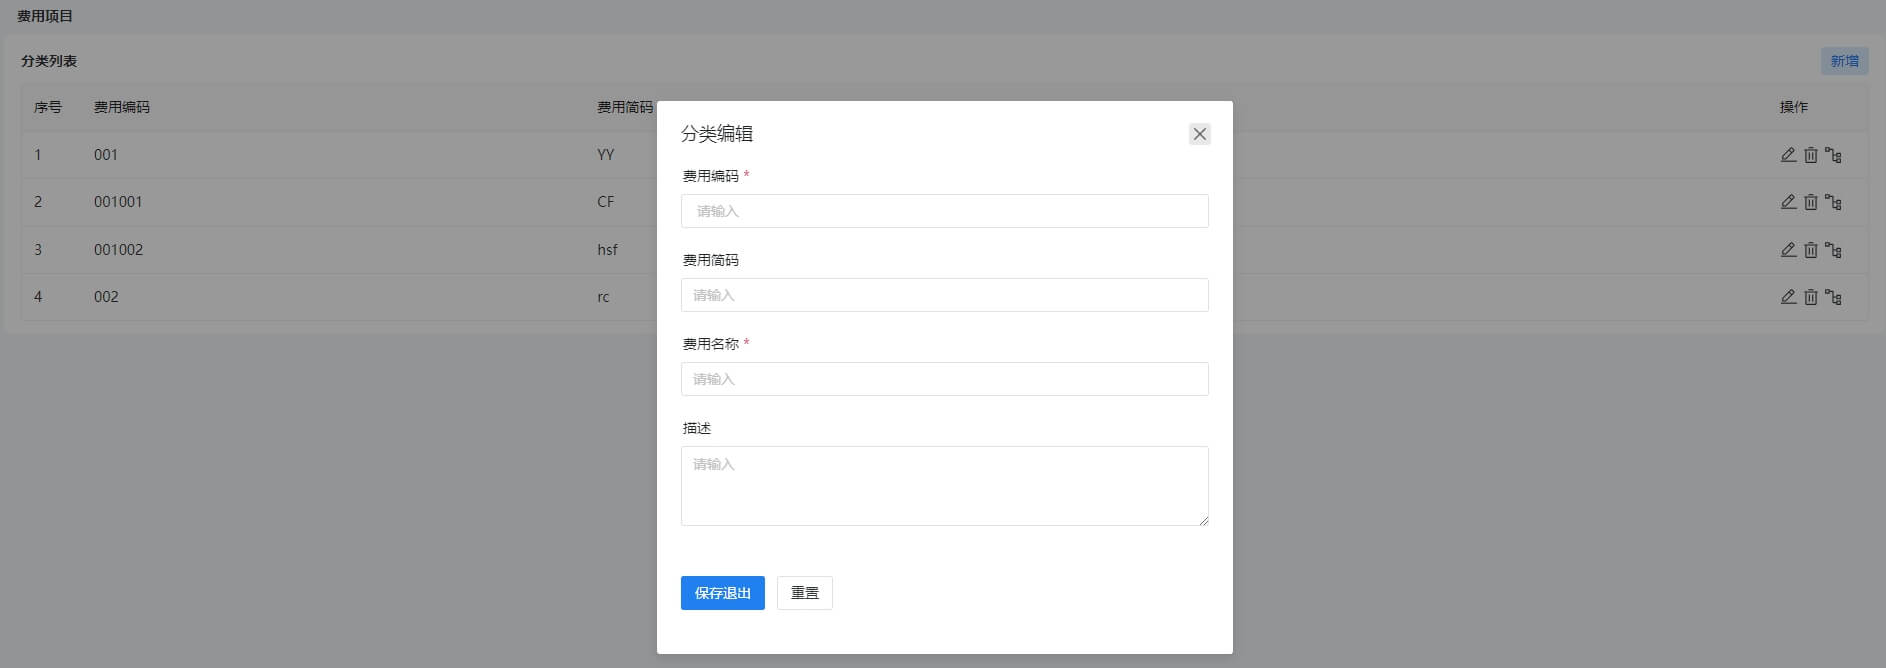Delete the 002 row using trash icon
1886x668 pixels.
click(1811, 297)
